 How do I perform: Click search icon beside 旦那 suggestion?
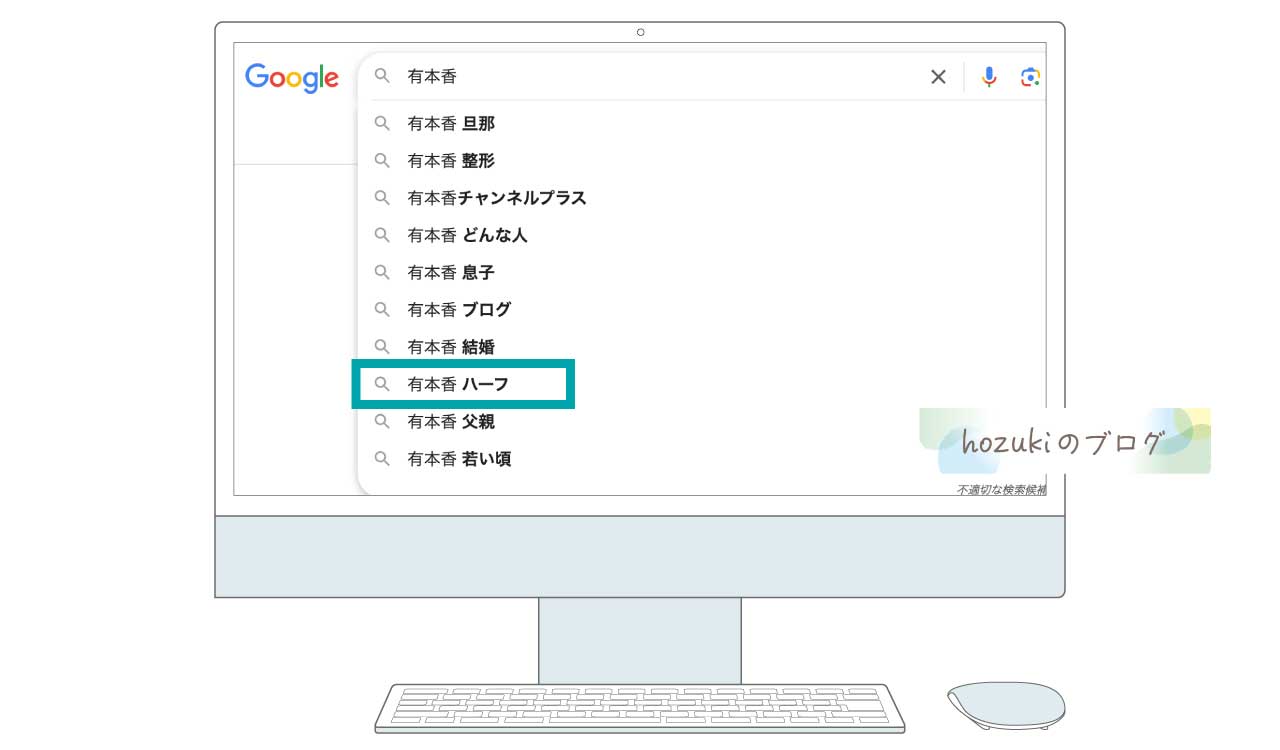click(382, 123)
